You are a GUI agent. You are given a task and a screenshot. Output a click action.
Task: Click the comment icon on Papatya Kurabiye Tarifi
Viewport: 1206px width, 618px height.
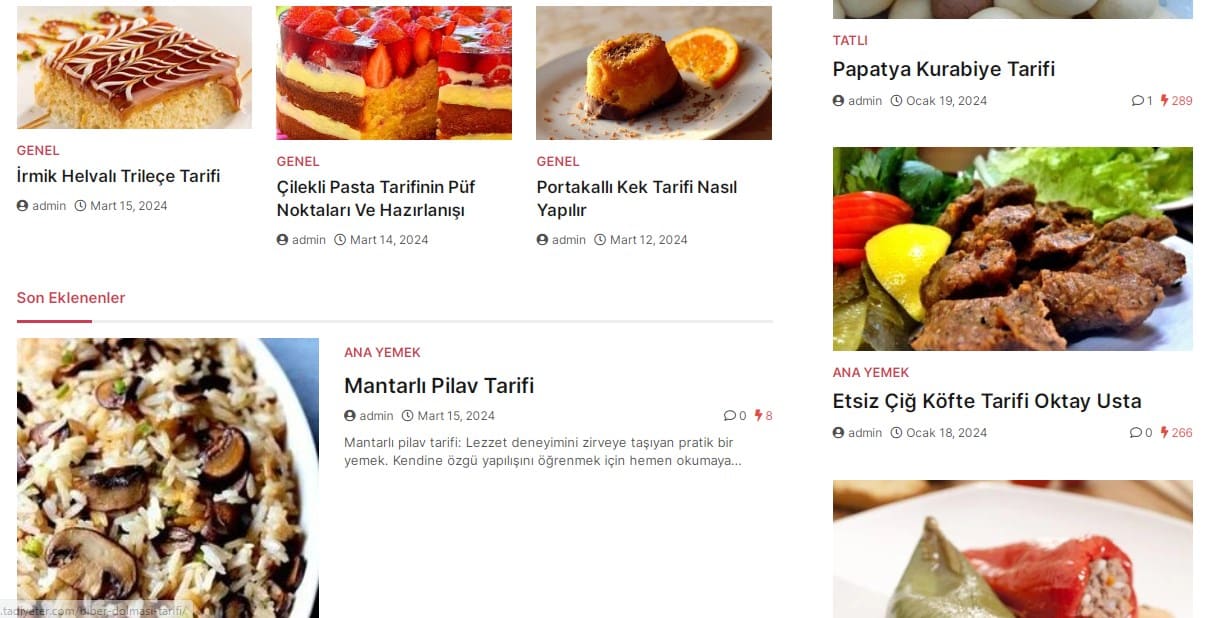(1137, 101)
